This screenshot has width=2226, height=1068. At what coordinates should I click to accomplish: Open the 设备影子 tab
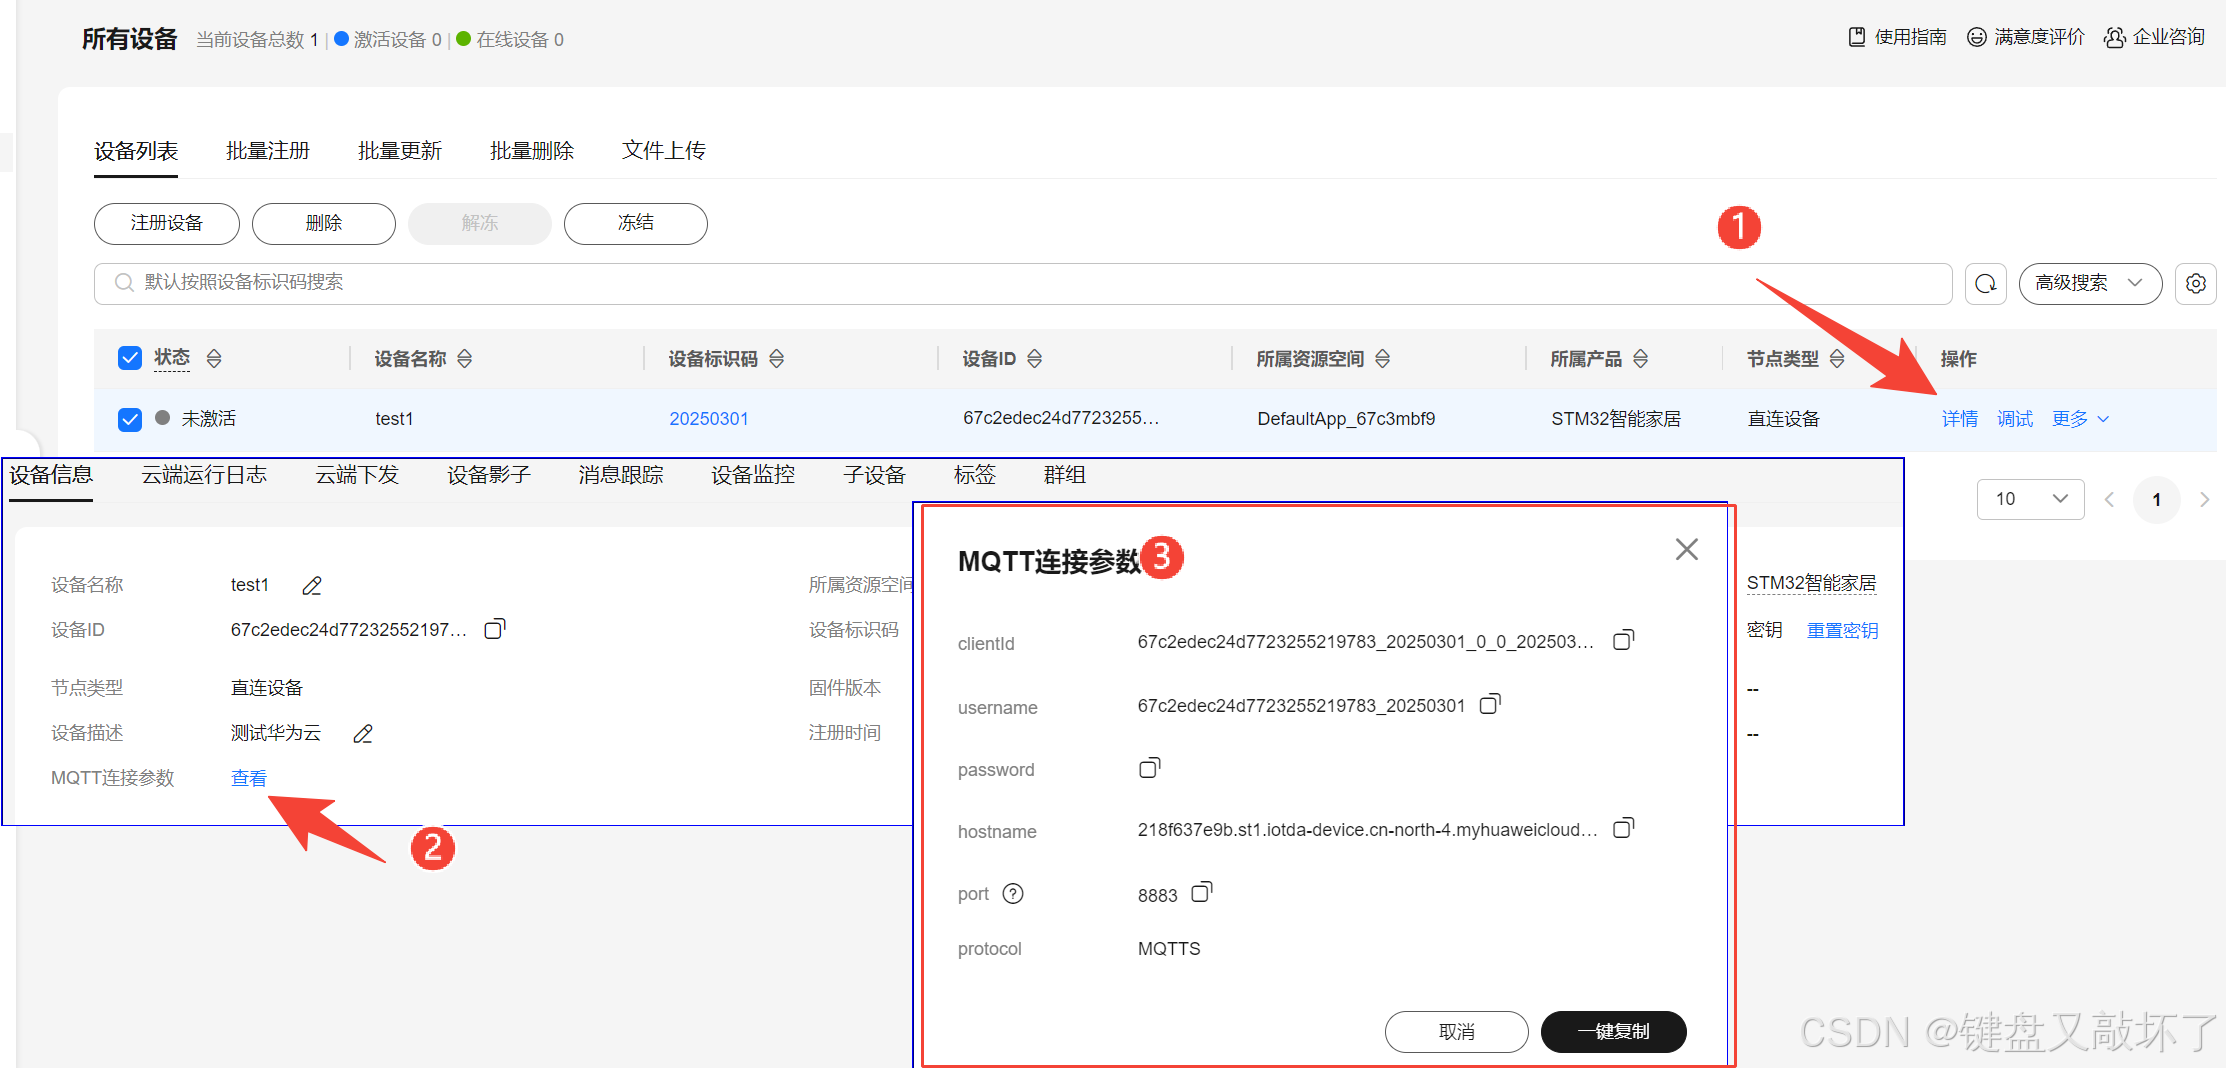(488, 475)
